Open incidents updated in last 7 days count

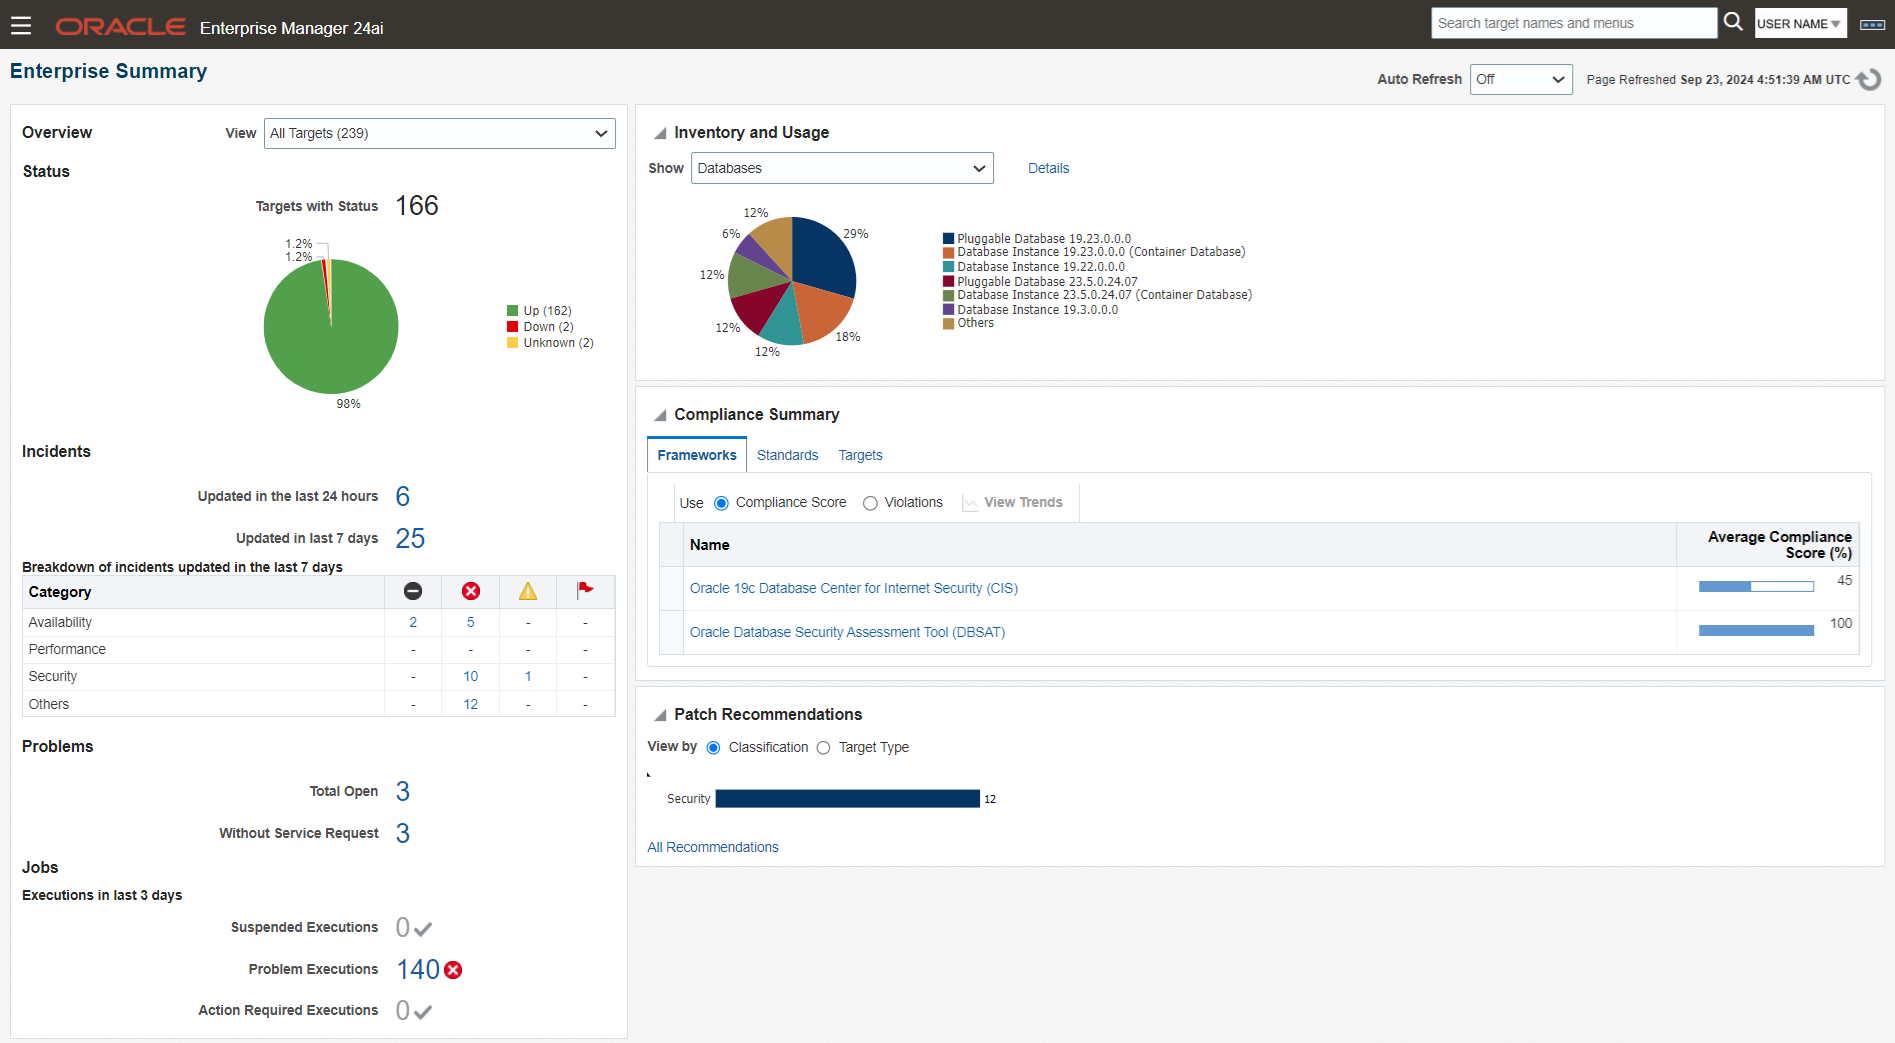tap(410, 538)
